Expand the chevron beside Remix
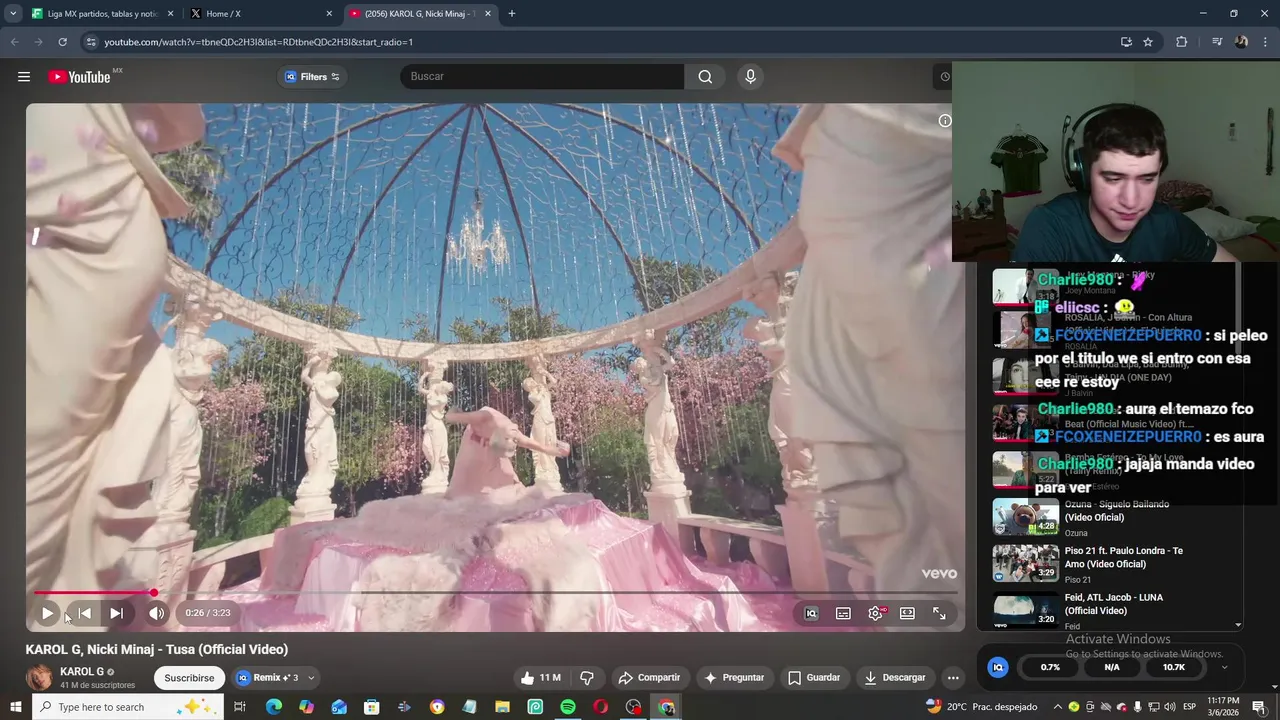The image size is (1280, 720). pyautogui.click(x=311, y=678)
